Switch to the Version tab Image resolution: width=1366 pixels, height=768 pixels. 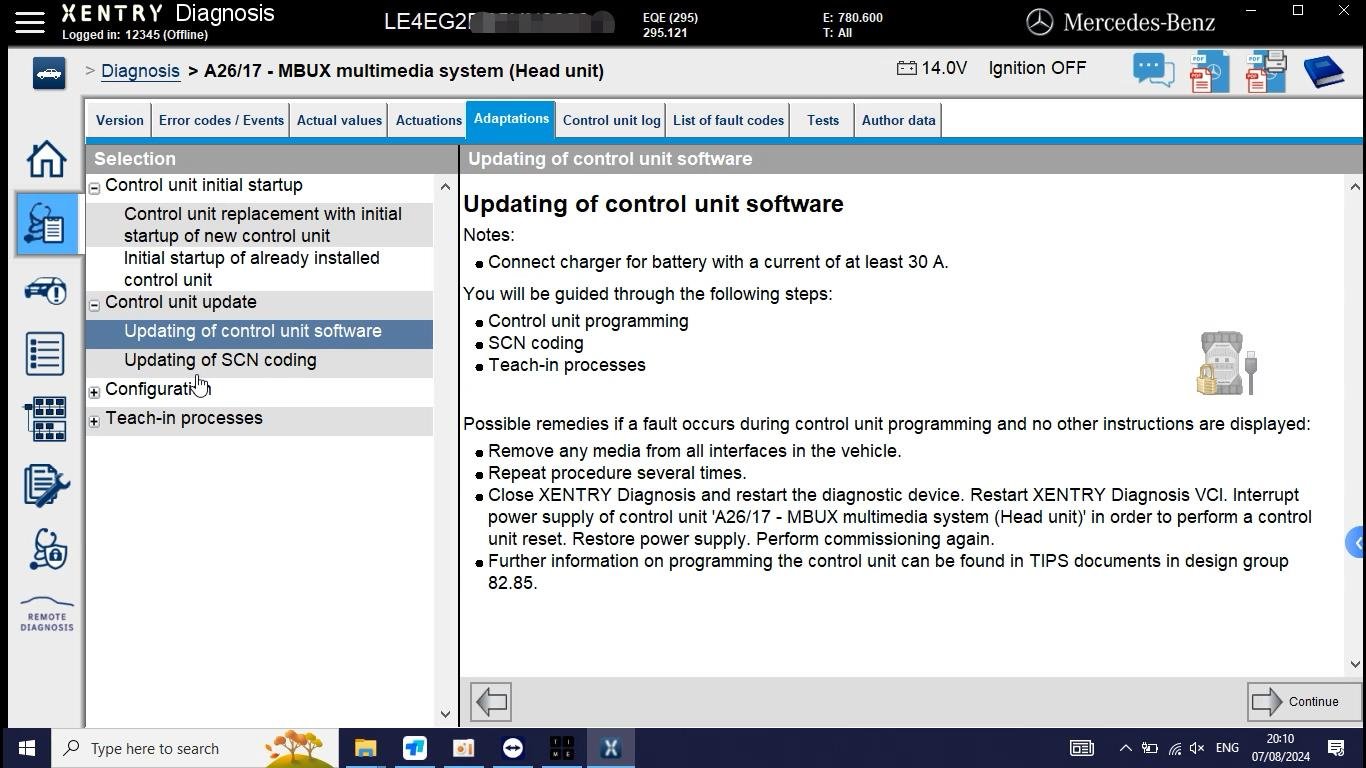click(x=120, y=120)
